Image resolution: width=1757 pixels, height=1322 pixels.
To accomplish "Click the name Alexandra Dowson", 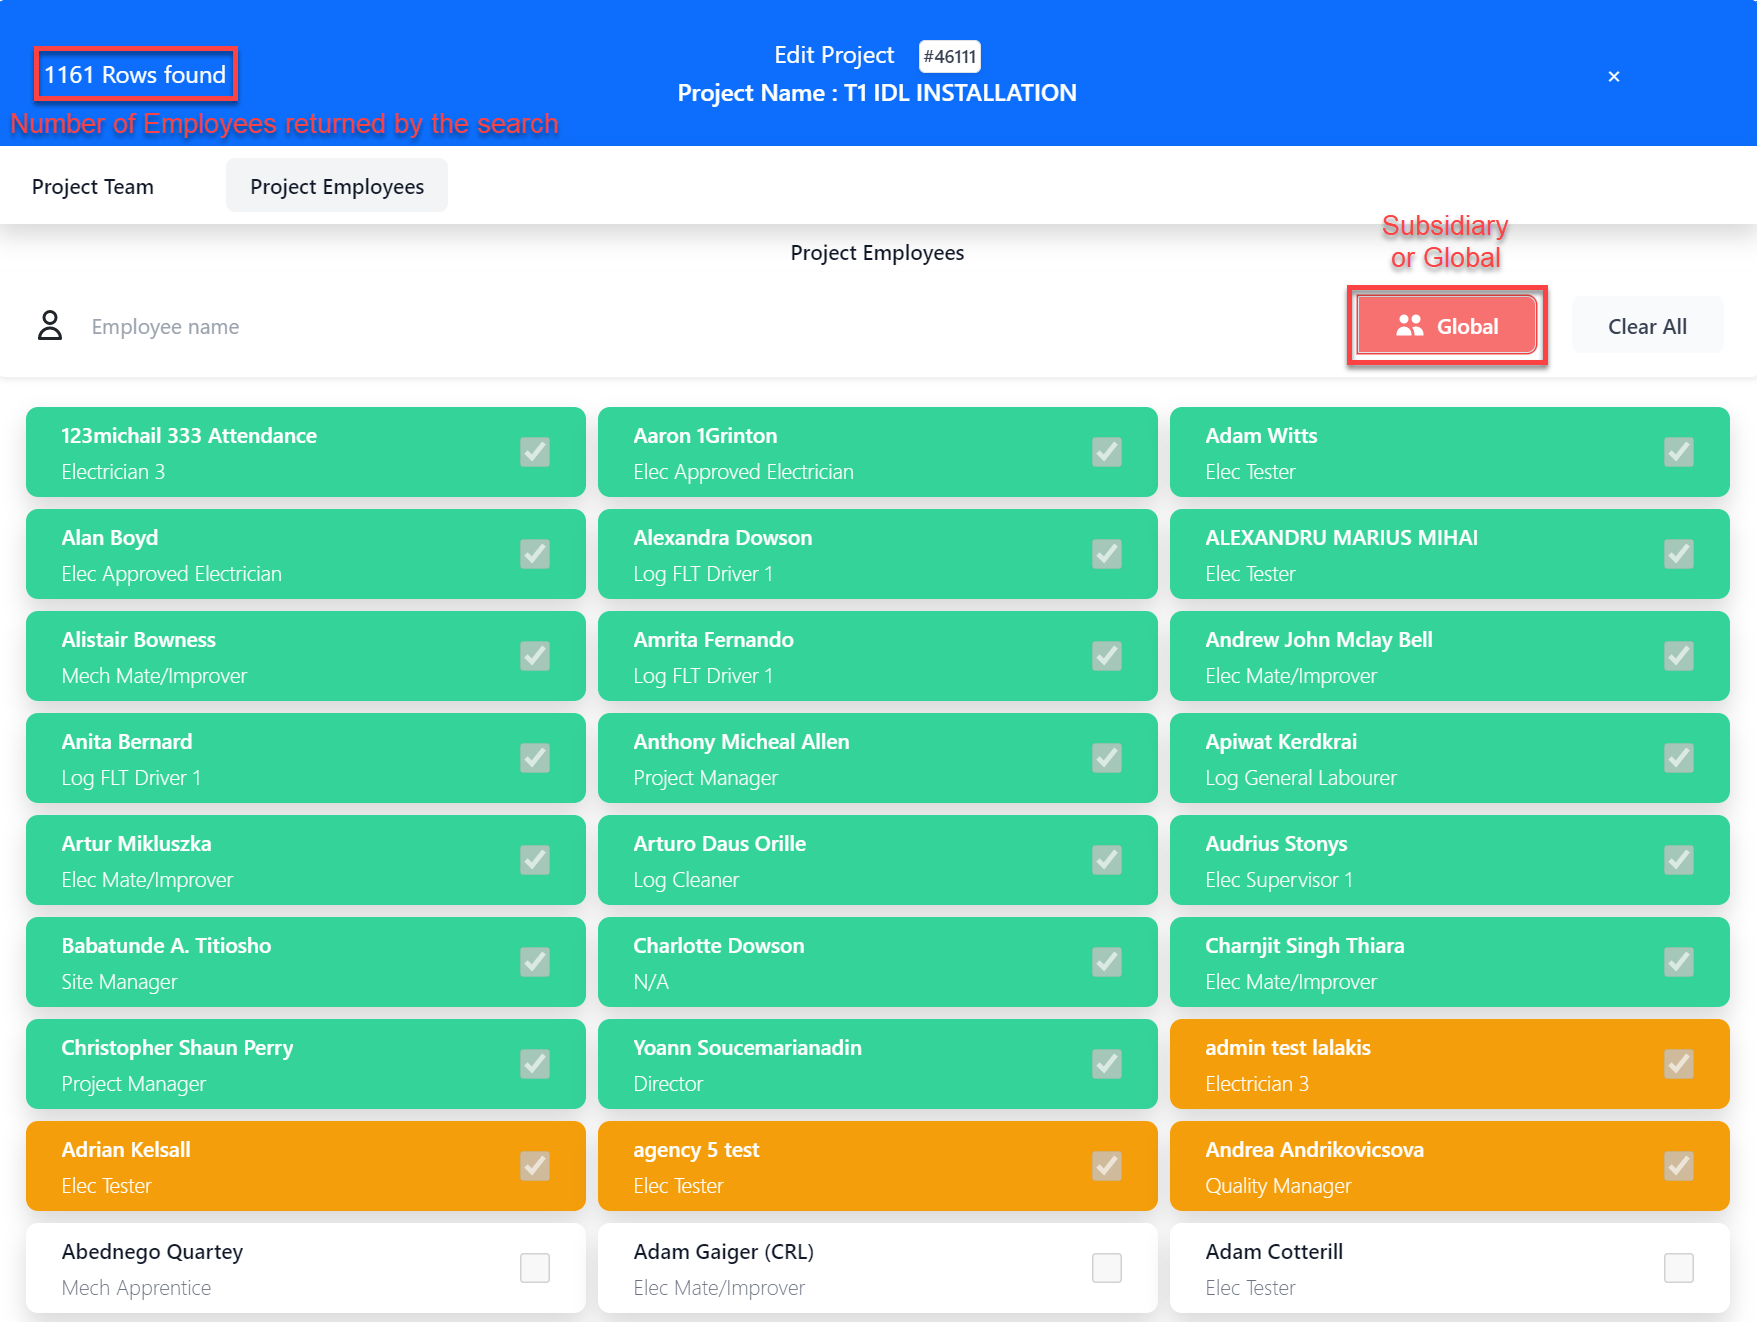I will [723, 538].
